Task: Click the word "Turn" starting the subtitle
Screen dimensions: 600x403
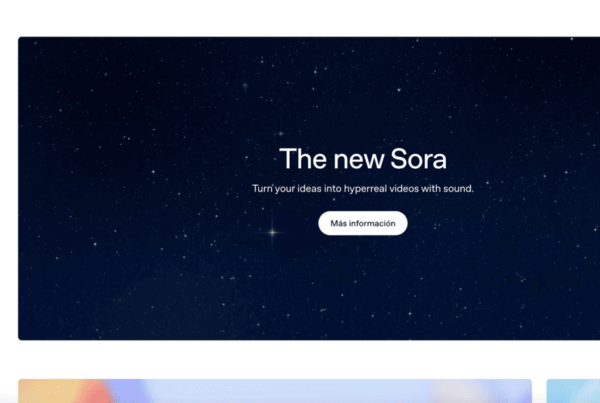Action: tap(262, 189)
